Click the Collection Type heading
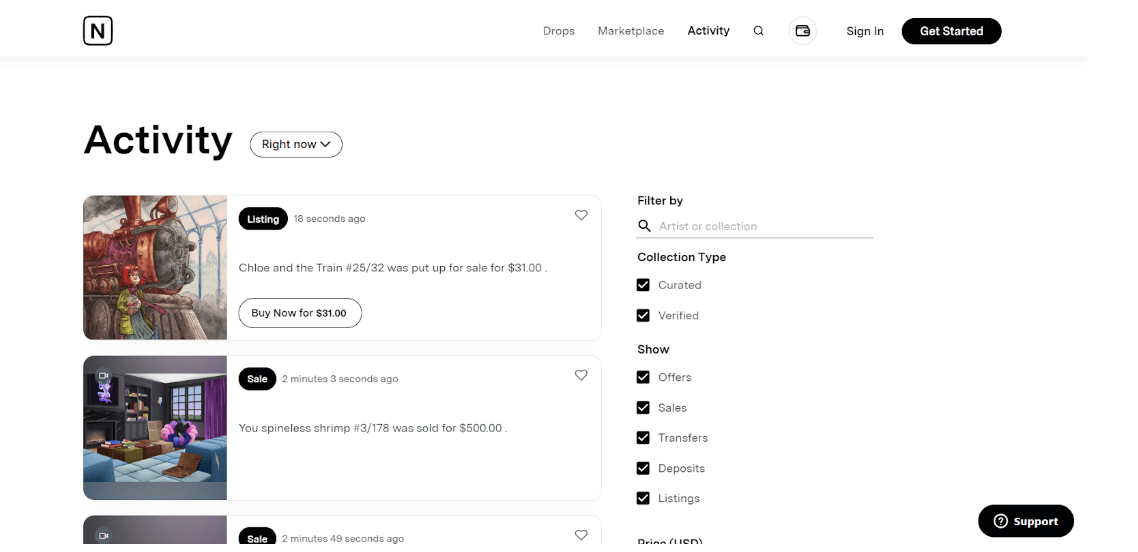Screen dimensions: 1138x552 [x=681, y=257]
